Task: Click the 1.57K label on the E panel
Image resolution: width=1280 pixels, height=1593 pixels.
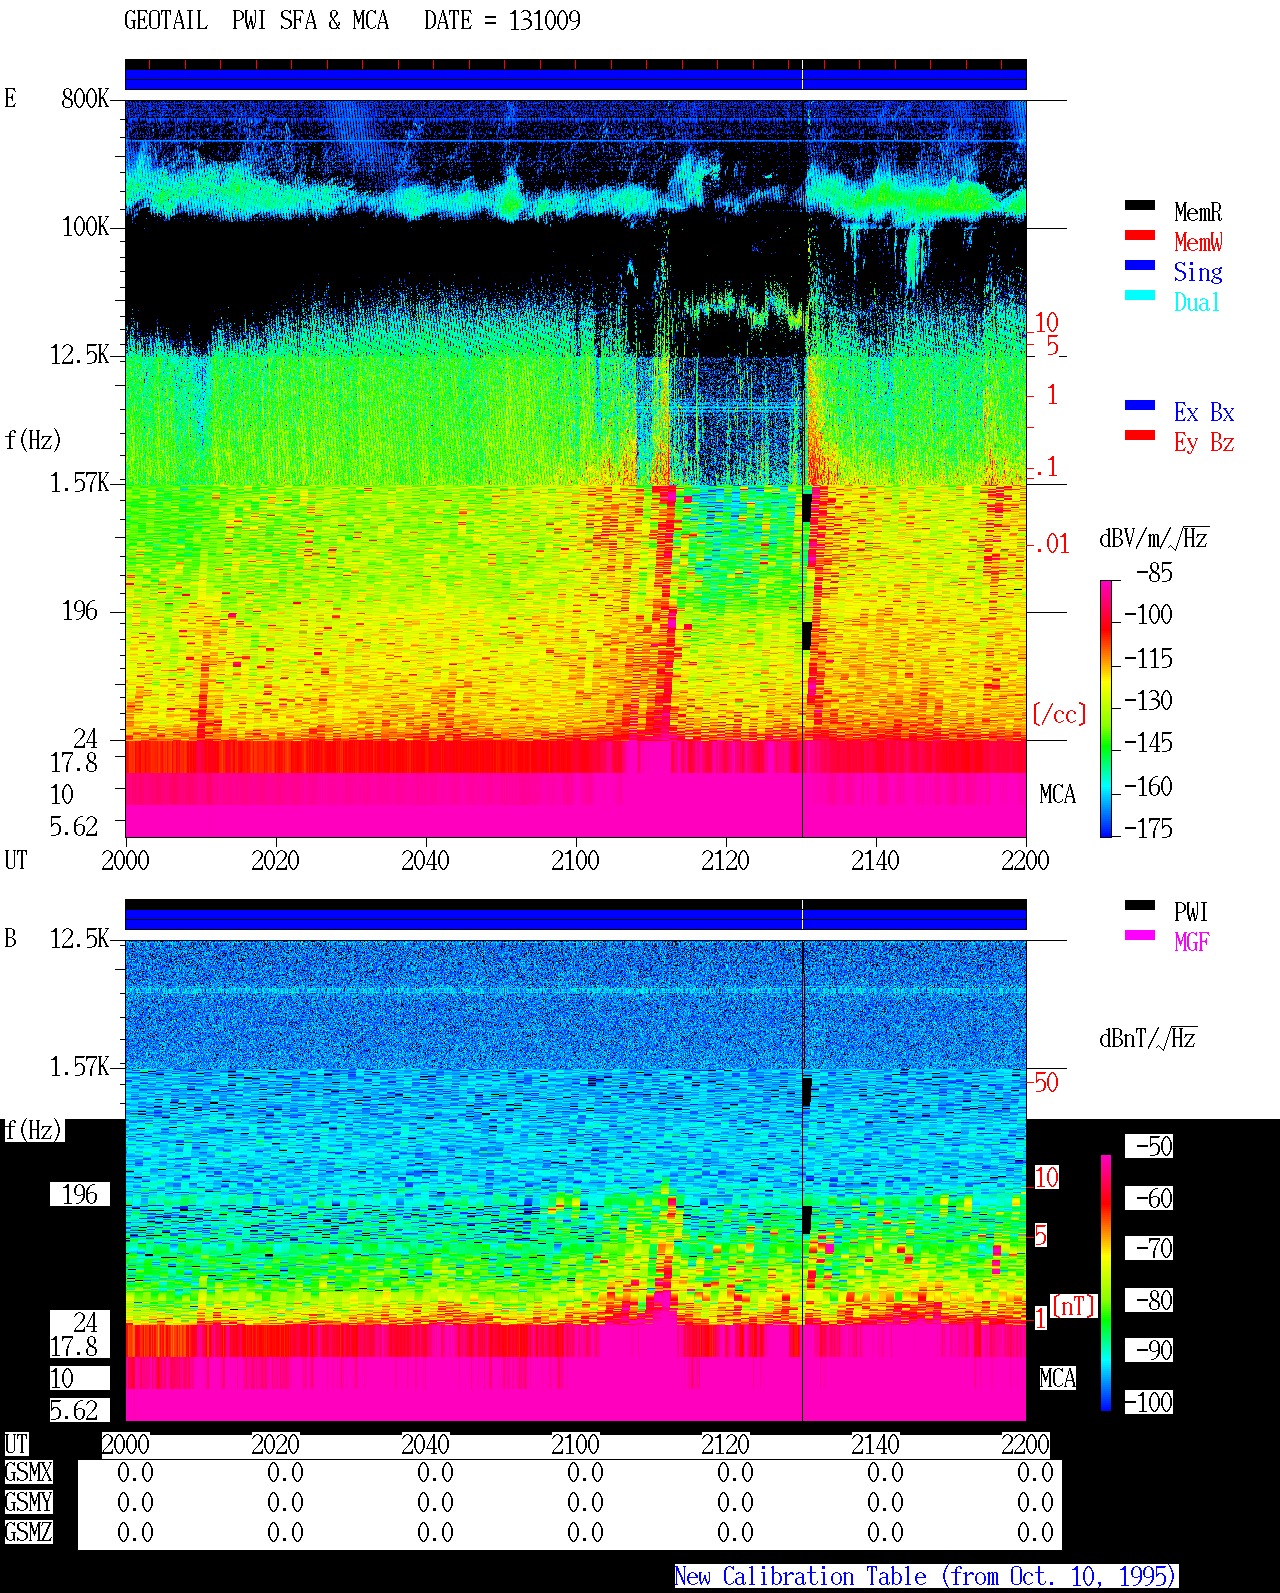Action: 80,483
